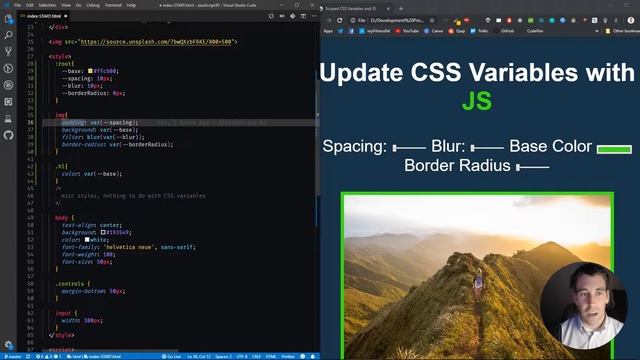640x360 pixels.
Task: Click the #ffc600 color swatch in code
Action: (90, 71)
